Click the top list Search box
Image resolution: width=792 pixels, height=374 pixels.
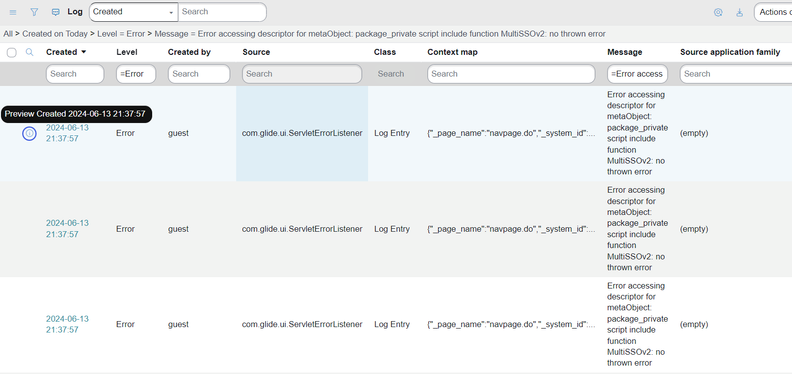coord(222,12)
